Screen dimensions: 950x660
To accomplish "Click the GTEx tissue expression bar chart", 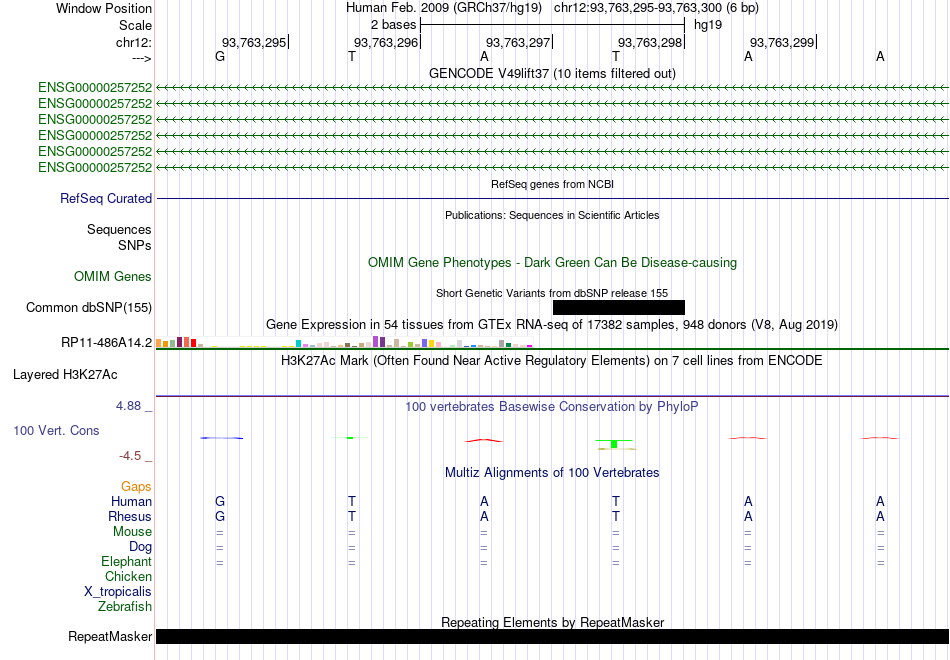I will [x=344, y=342].
